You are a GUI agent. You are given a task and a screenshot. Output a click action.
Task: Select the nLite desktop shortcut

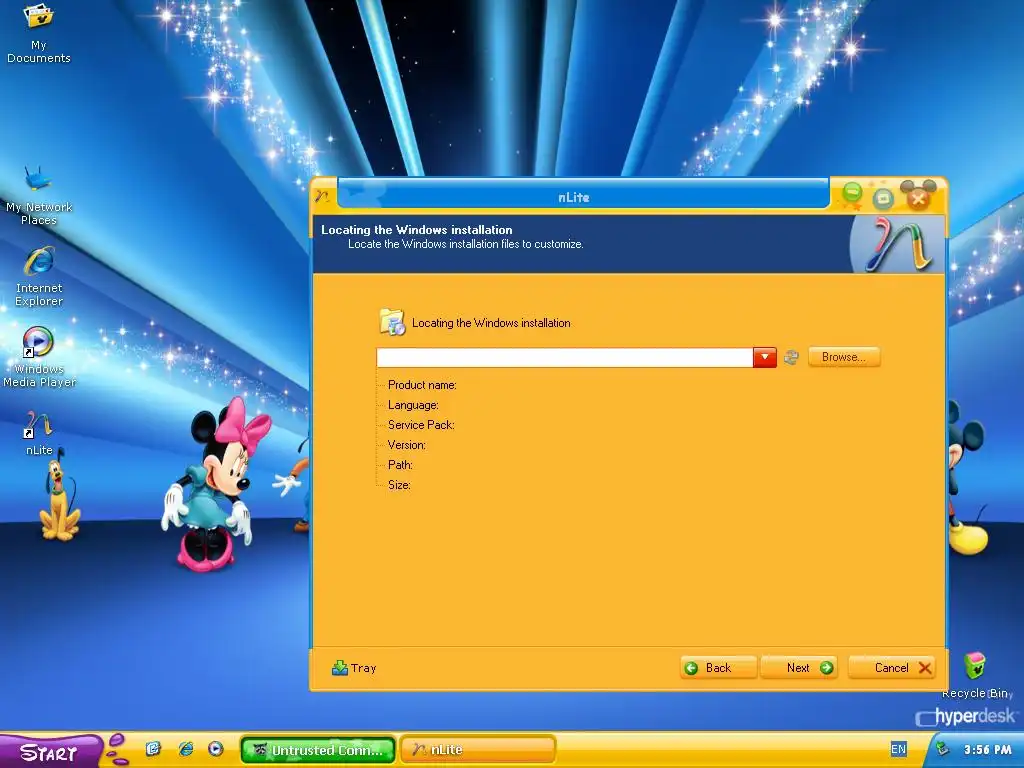click(39, 433)
